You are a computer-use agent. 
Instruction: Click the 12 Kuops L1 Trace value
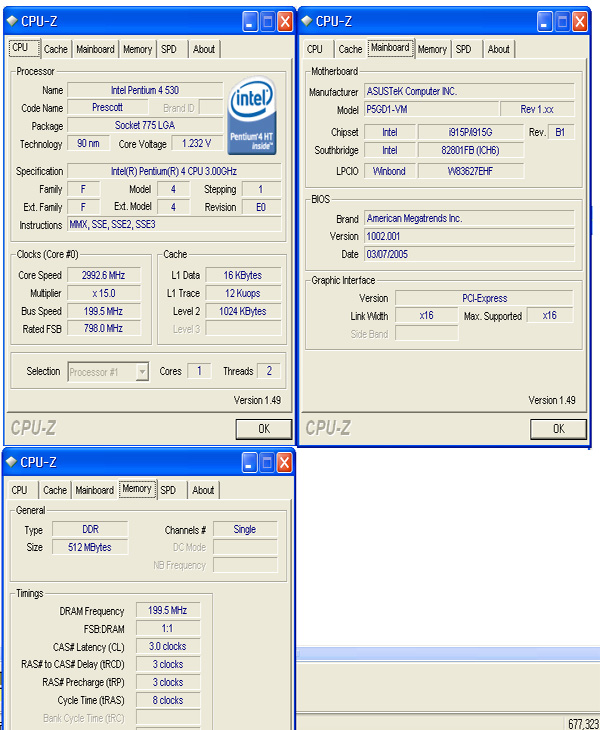[x=243, y=293]
